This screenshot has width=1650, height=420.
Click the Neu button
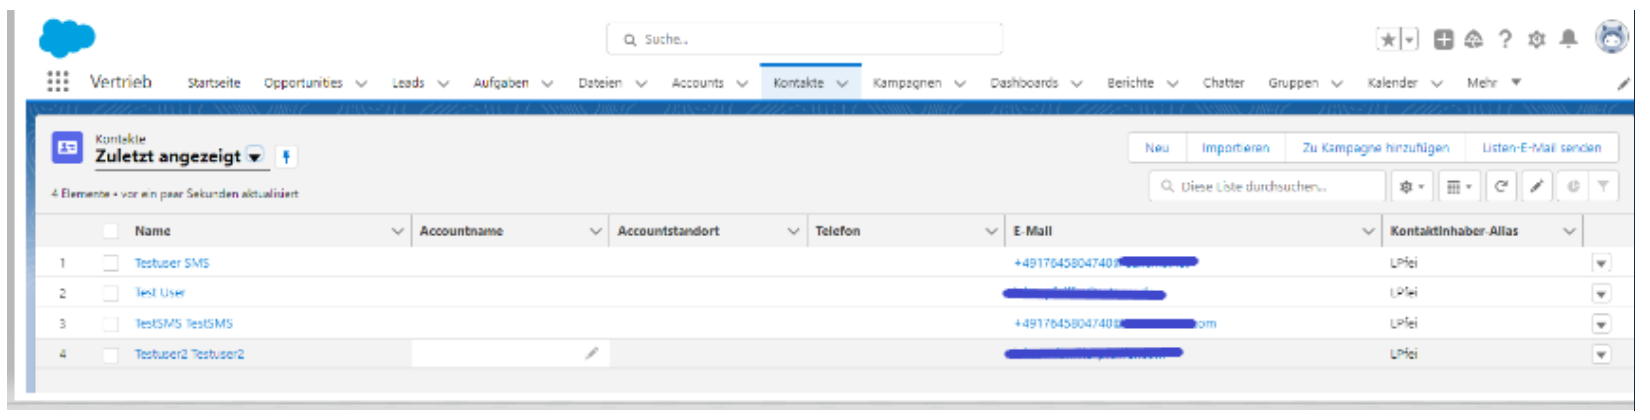tap(1157, 148)
